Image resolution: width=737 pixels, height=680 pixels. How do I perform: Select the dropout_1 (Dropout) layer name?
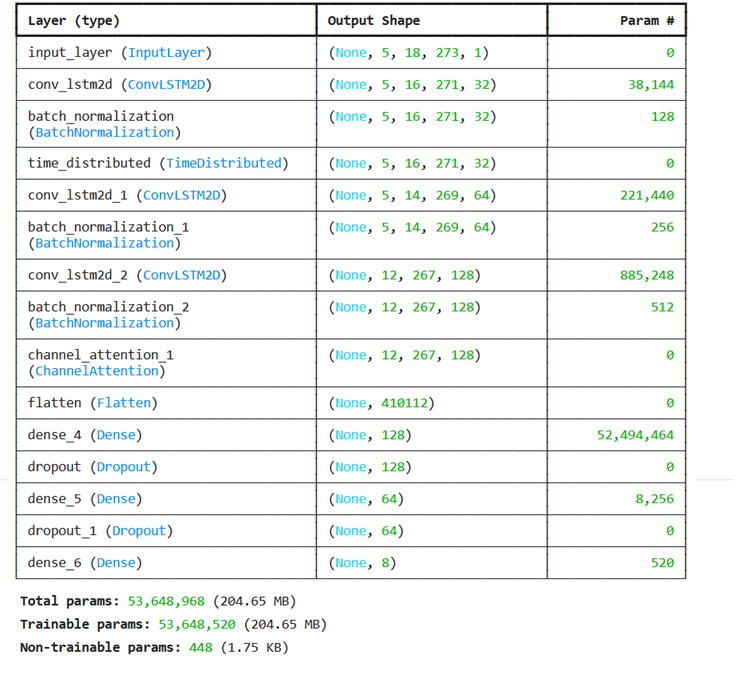coord(100,531)
